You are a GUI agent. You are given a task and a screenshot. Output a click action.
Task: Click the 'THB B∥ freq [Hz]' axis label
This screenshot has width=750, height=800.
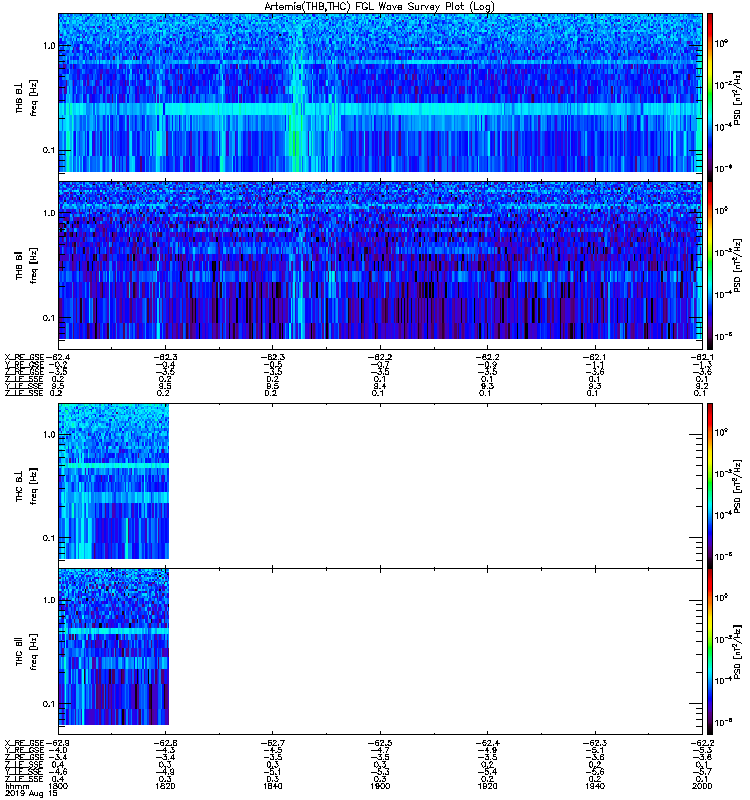[26, 265]
